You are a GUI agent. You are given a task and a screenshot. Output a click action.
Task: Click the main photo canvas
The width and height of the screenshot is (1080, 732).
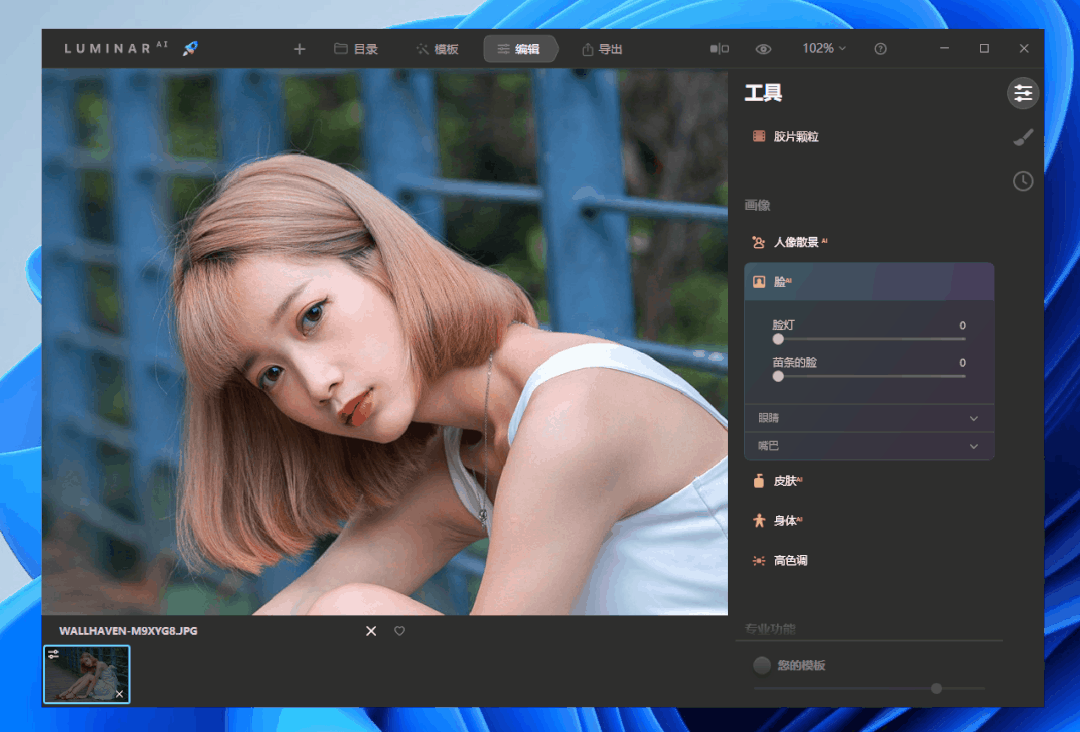pos(385,342)
